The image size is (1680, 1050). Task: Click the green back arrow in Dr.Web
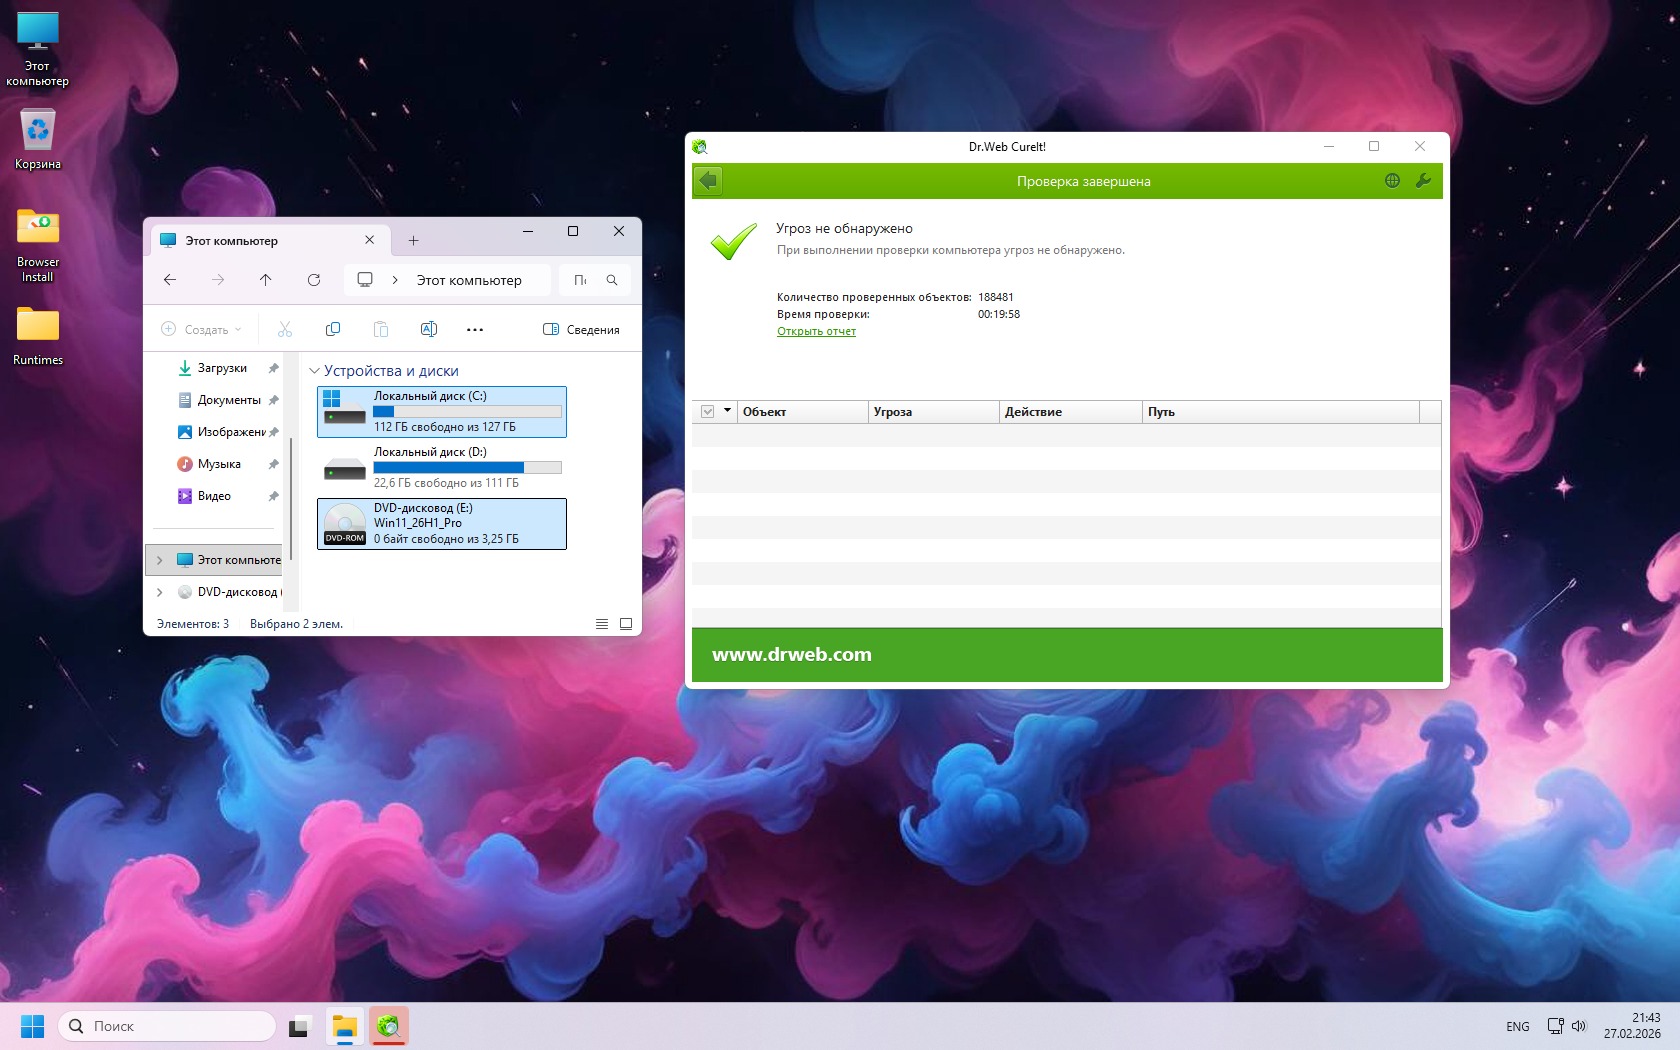pyautogui.click(x=708, y=181)
